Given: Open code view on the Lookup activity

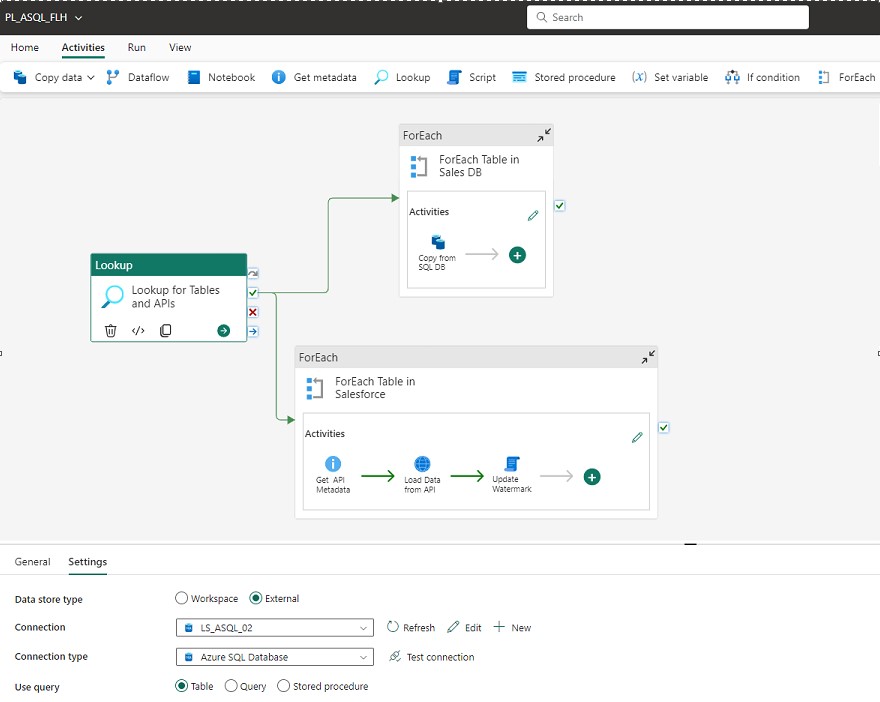Looking at the screenshot, I should click(x=137, y=330).
